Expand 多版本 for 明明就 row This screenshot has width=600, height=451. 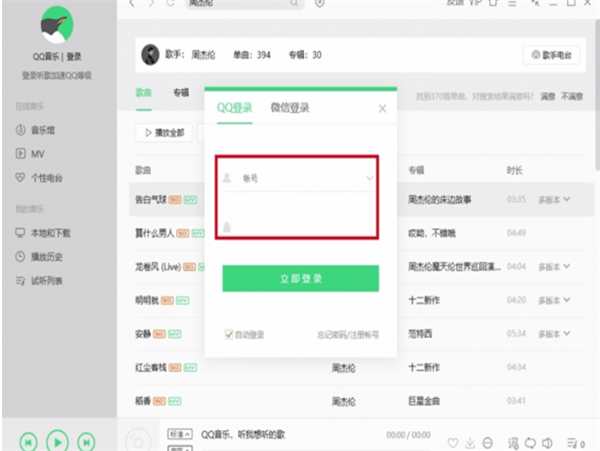[554, 300]
